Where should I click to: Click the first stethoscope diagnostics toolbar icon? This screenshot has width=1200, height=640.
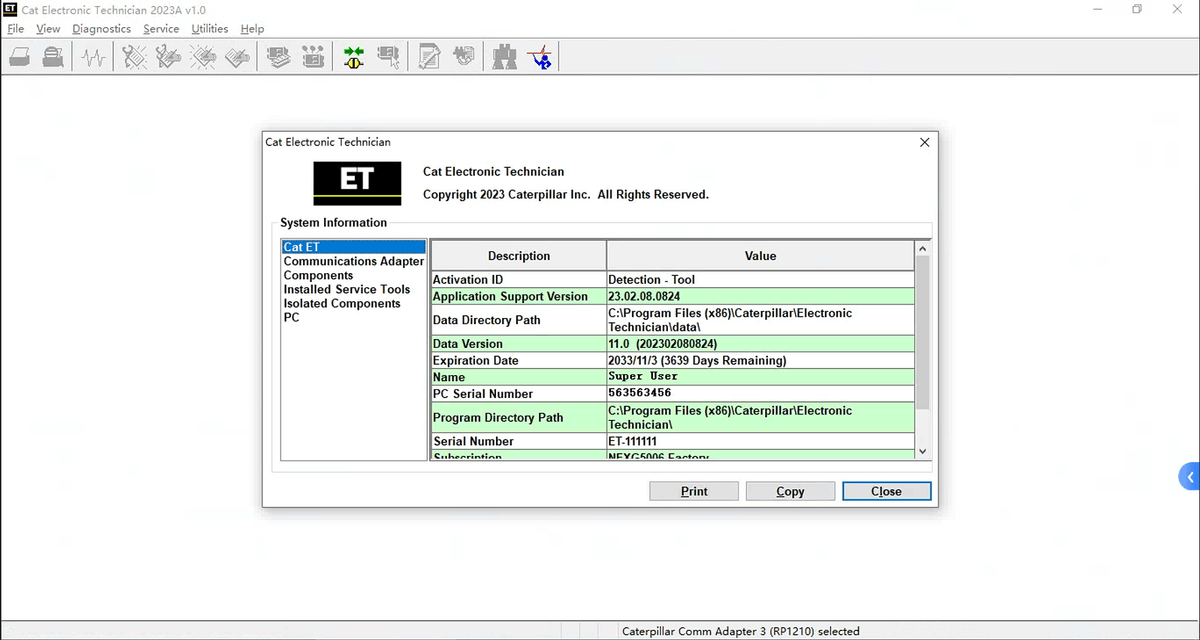pos(134,57)
